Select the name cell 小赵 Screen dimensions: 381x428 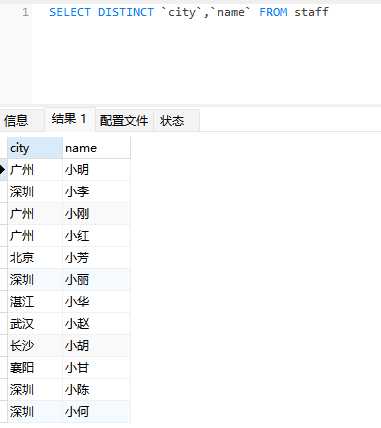pos(96,324)
